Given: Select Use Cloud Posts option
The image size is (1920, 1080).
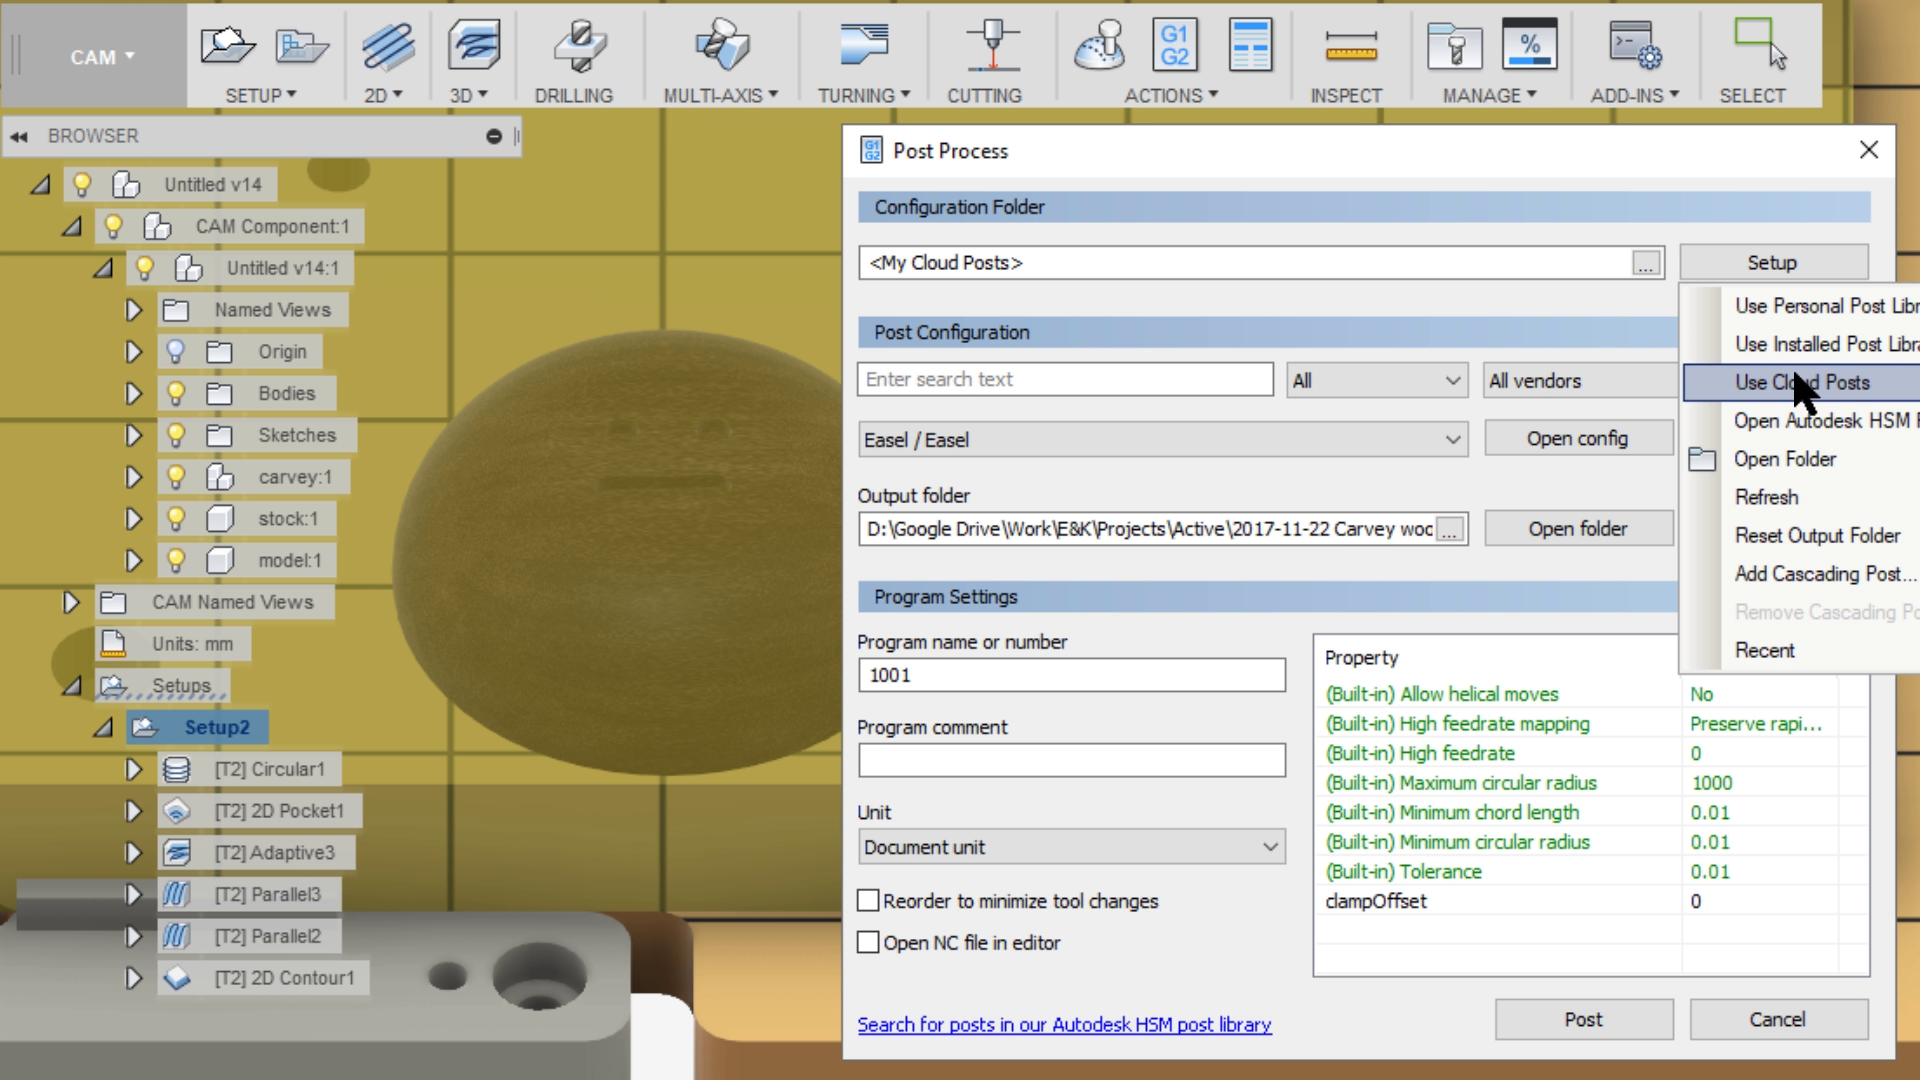Looking at the screenshot, I should (x=1801, y=381).
